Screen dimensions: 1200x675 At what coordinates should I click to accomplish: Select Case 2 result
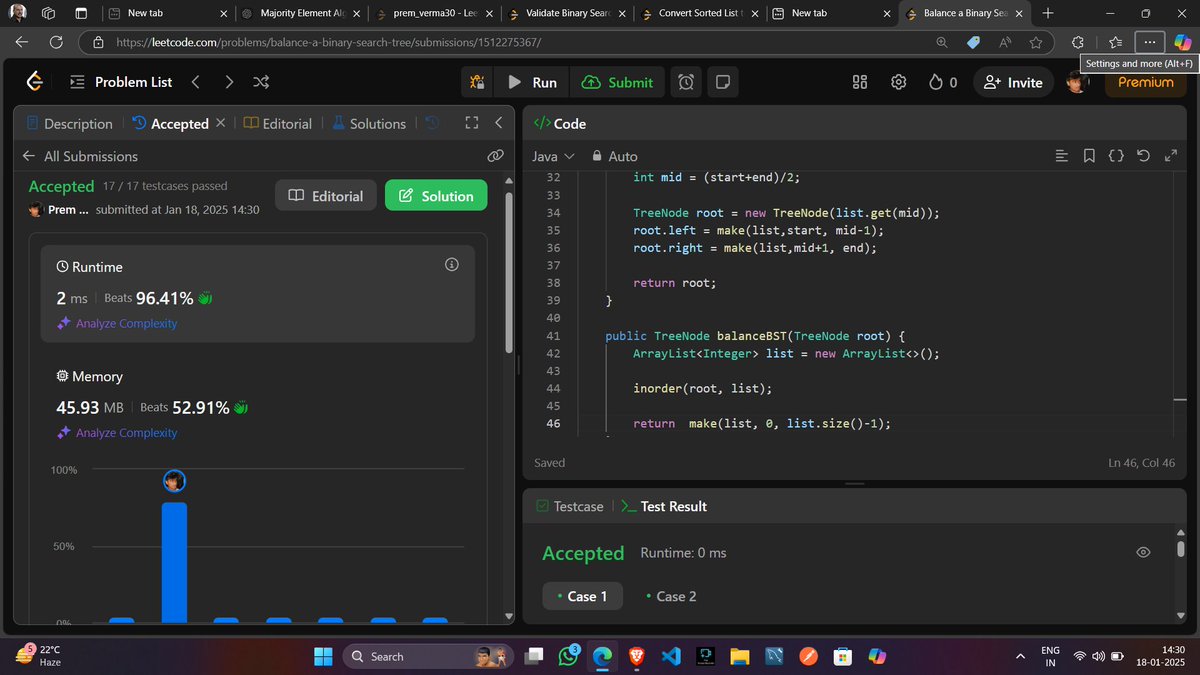pyautogui.click(x=671, y=596)
